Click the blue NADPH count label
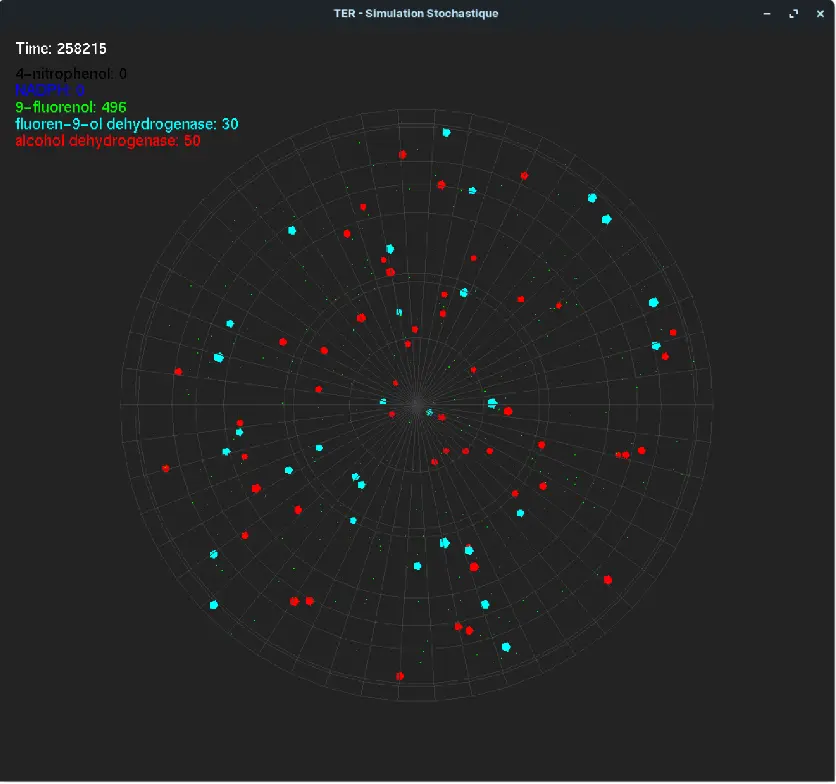 [50, 90]
